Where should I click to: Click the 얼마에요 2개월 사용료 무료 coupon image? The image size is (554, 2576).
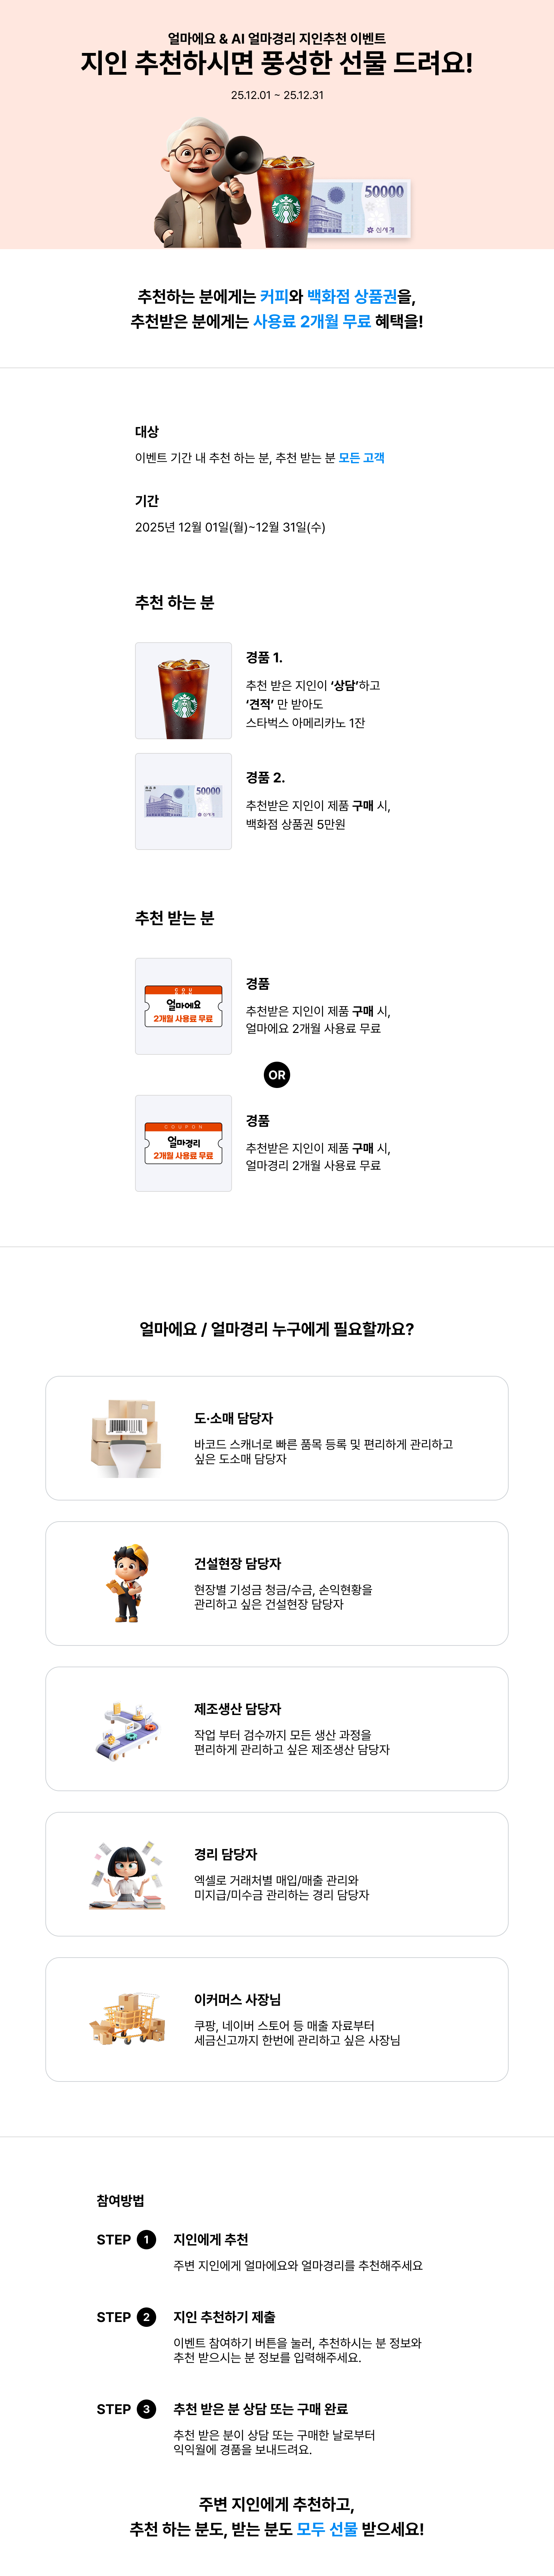click(x=184, y=1006)
